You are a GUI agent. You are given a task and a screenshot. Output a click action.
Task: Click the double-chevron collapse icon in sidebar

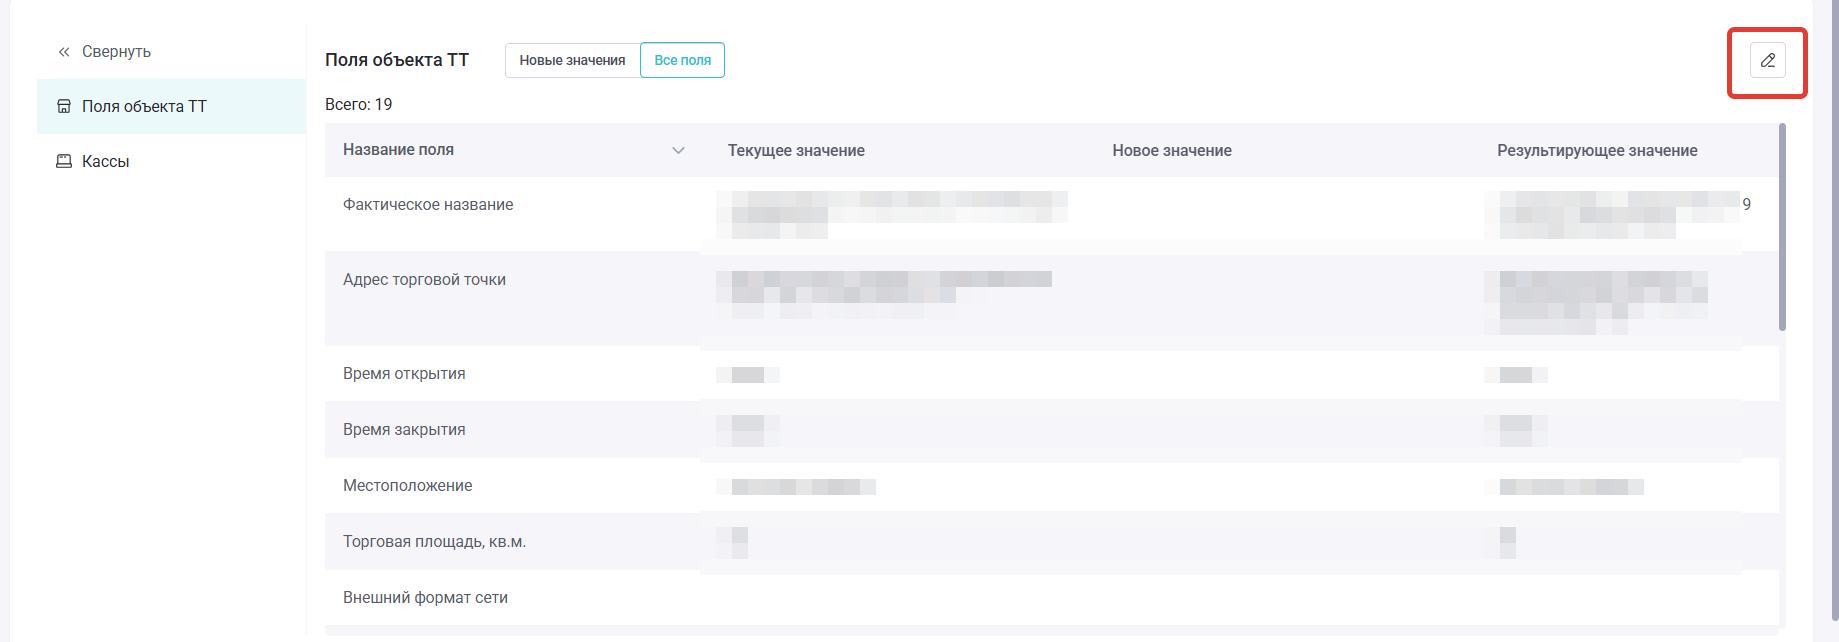pos(64,52)
